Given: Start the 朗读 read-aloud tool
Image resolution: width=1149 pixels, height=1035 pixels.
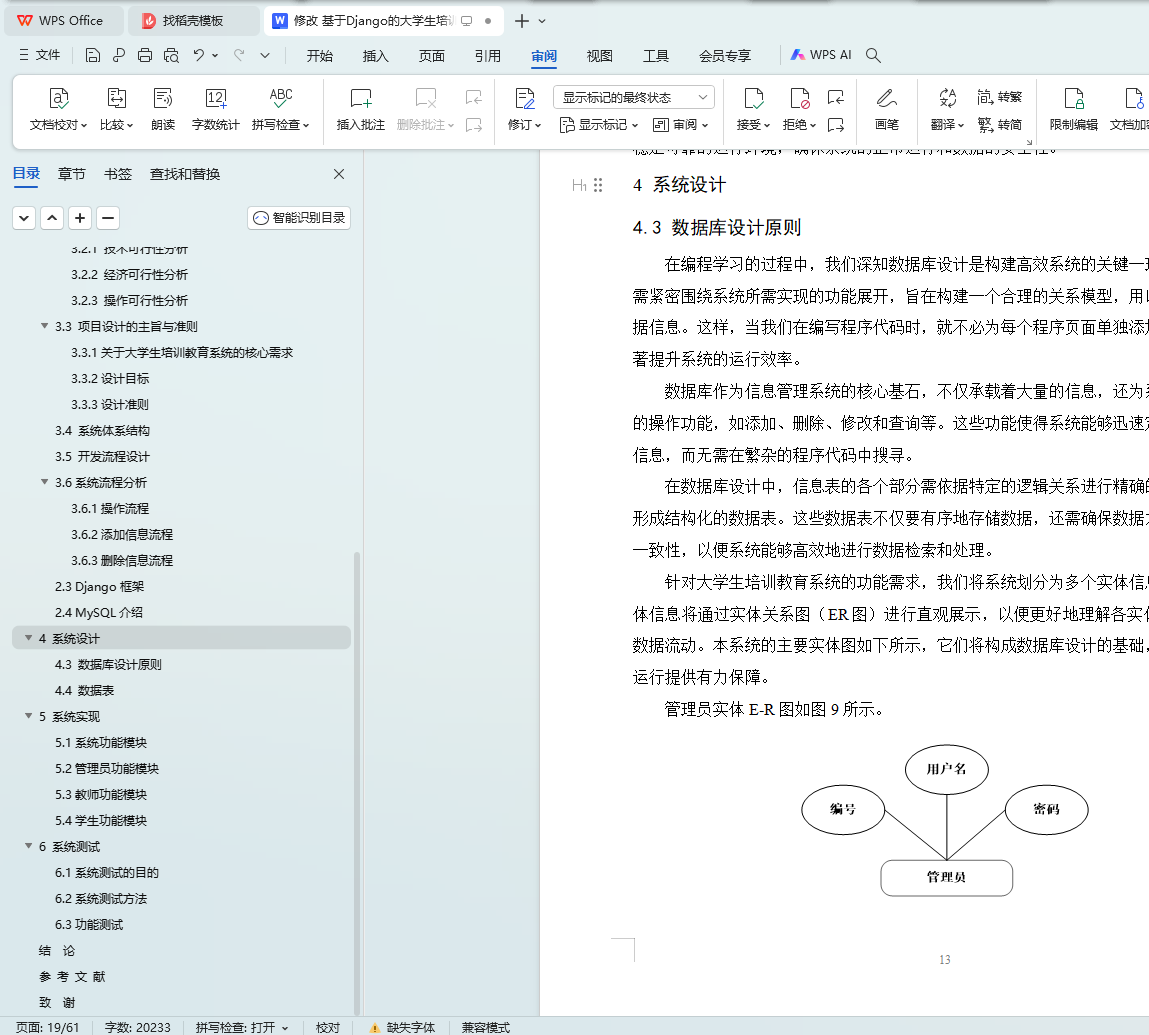Looking at the screenshot, I should [163, 108].
